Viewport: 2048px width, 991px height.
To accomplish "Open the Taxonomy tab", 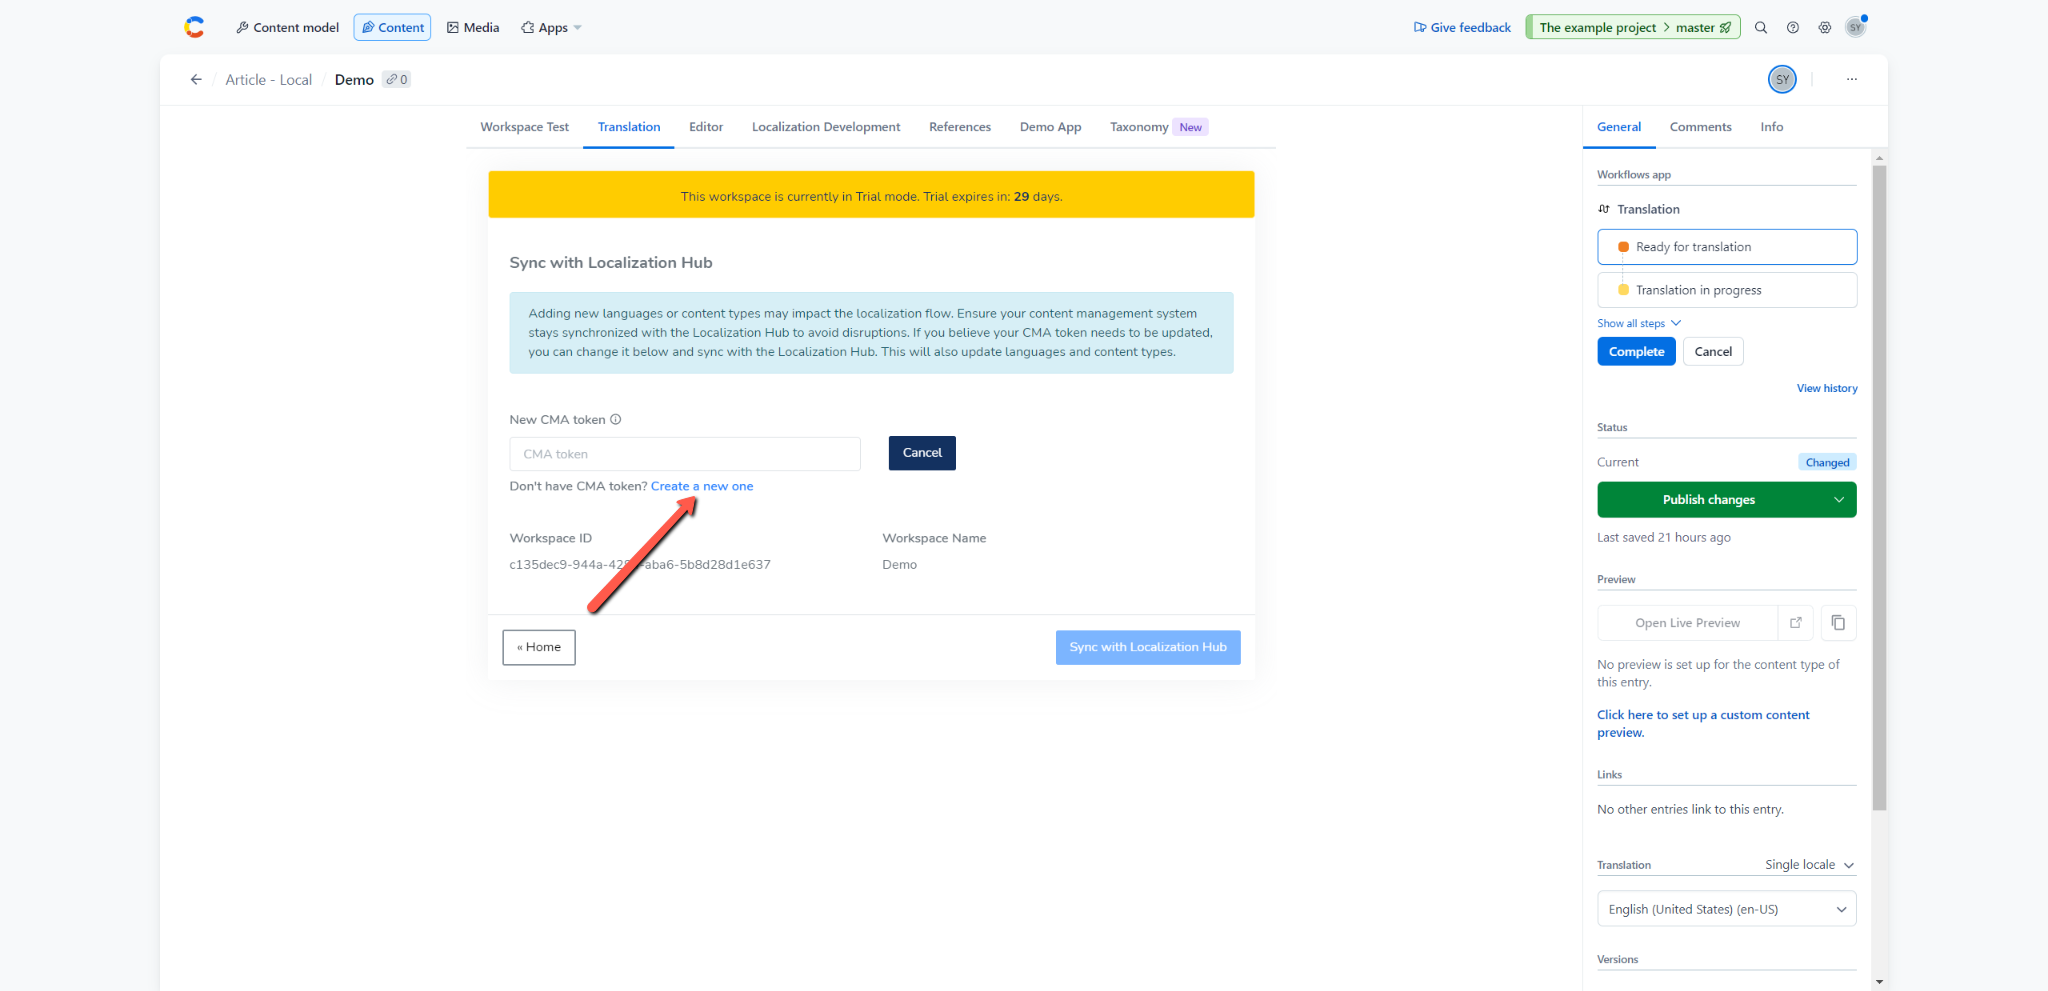I will (x=1159, y=127).
